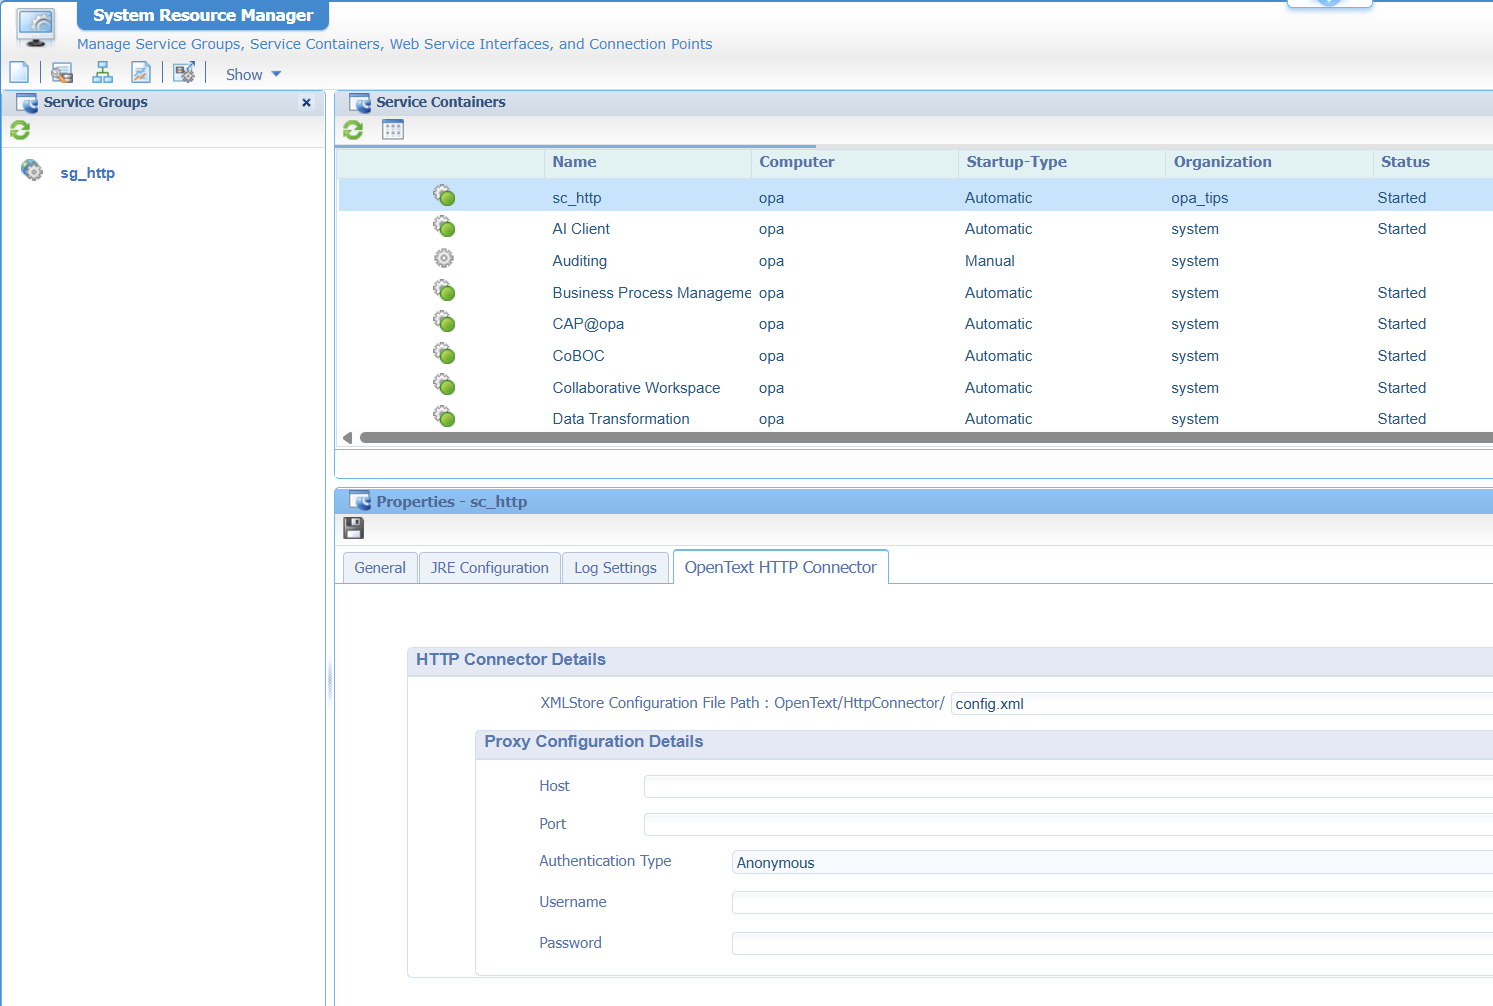Image resolution: width=1493 pixels, height=1006 pixels.
Task: Switch to the Log Settings tab
Action: tap(615, 568)
